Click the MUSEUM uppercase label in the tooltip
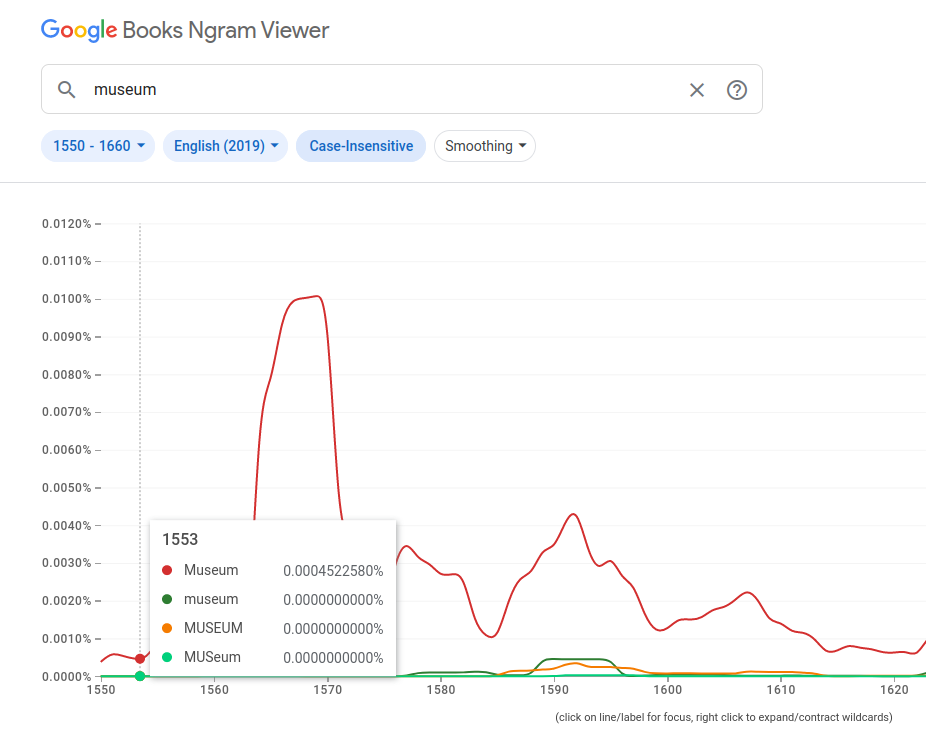Screen dimensions: 926x743 coord(213,628)
